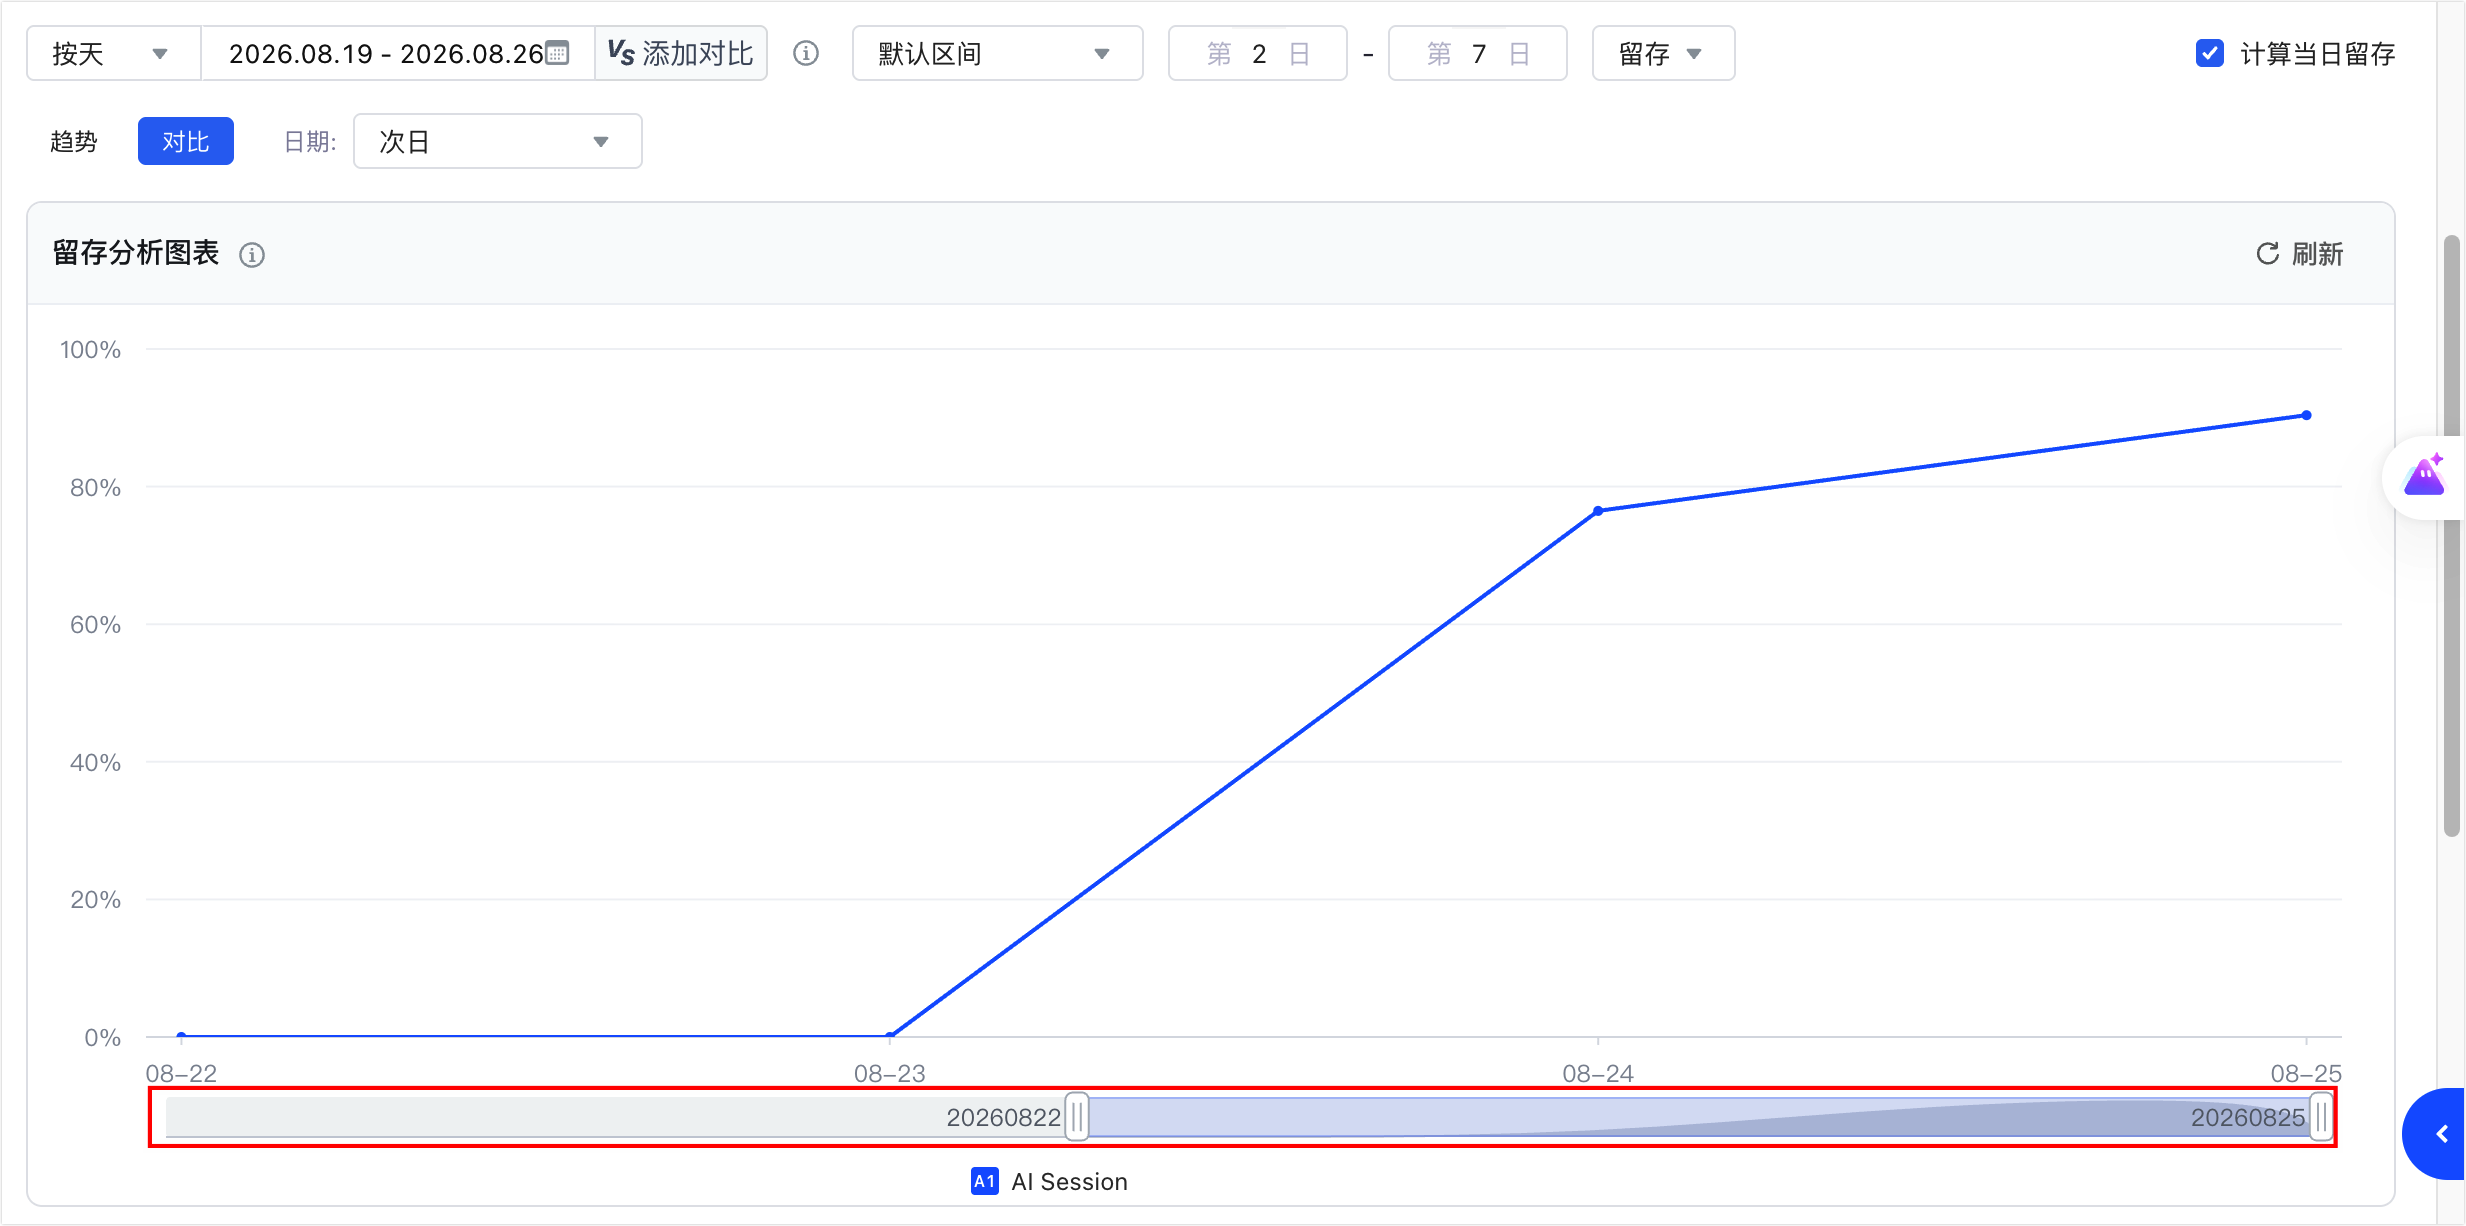Click the info icon beside Add Comparison
Image resolution: width=2466 pixels, height=1226 pixels.
pyautogui.click(x=806, y=53)
